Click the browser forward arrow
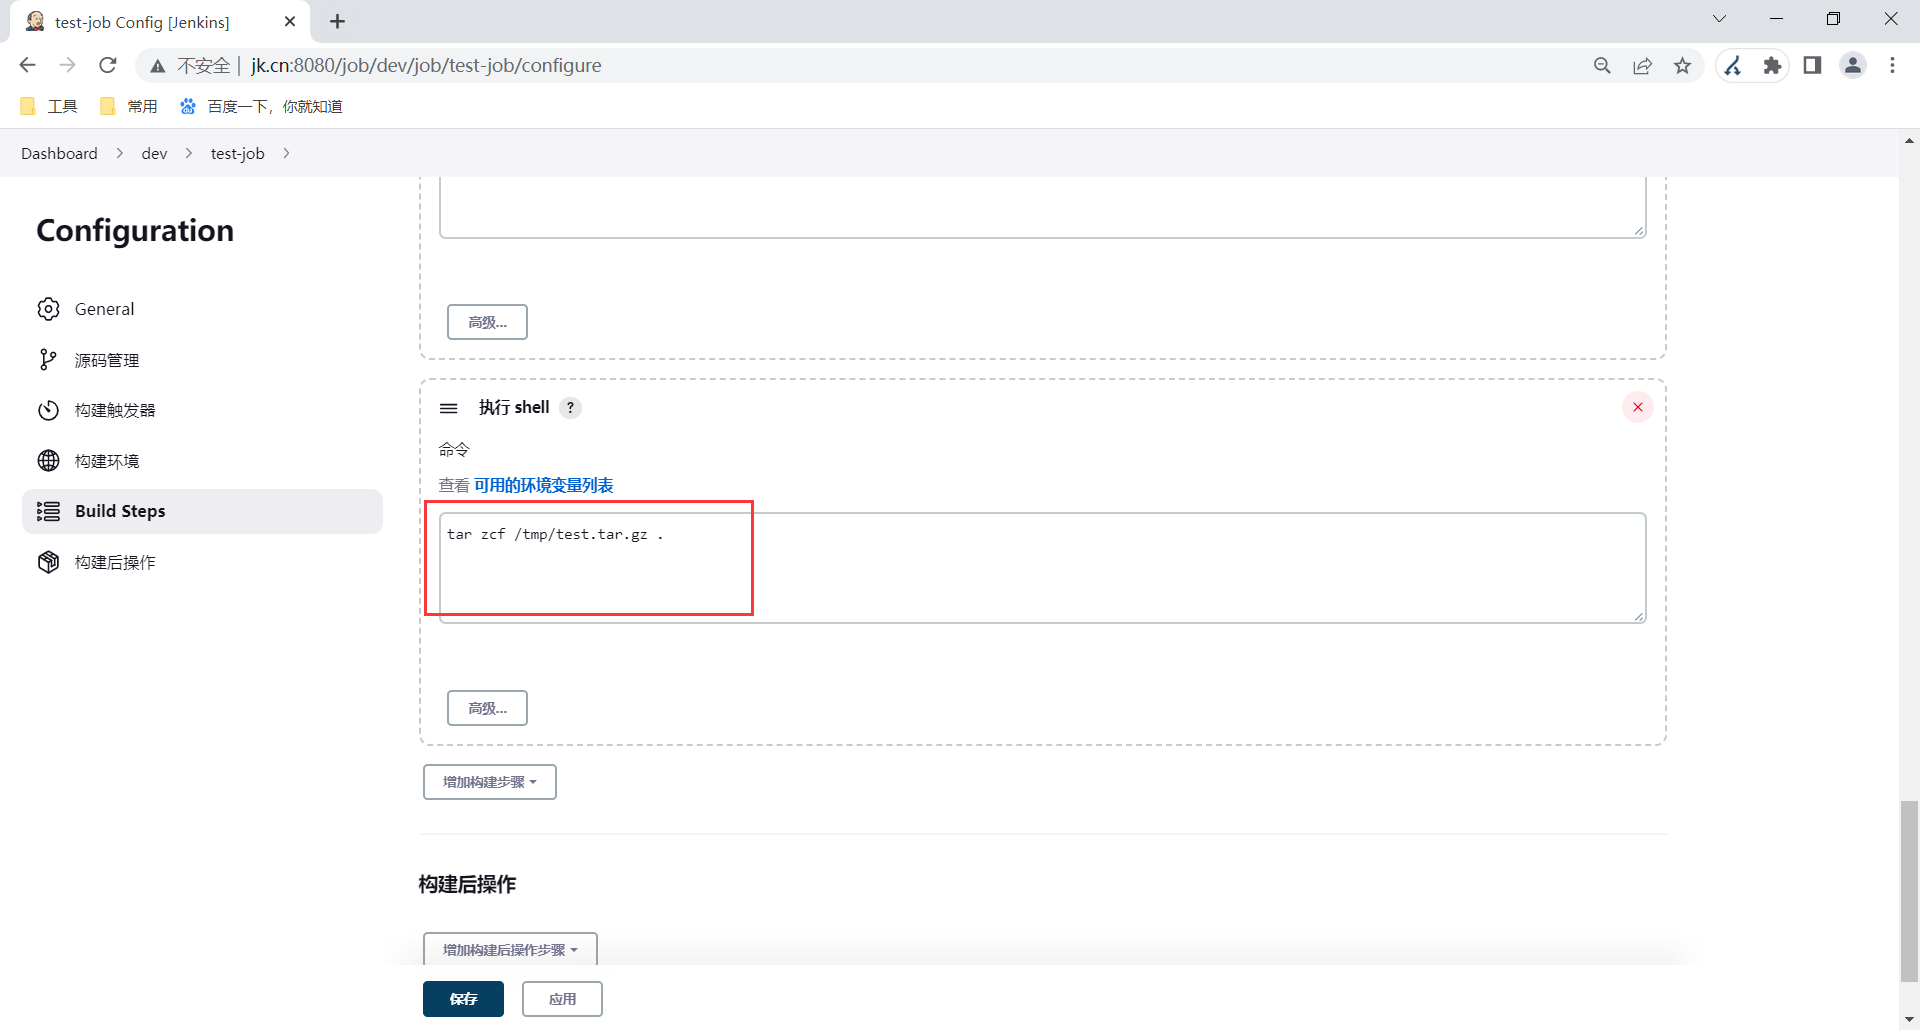The image size is (1920, 1030). (67, 65)
